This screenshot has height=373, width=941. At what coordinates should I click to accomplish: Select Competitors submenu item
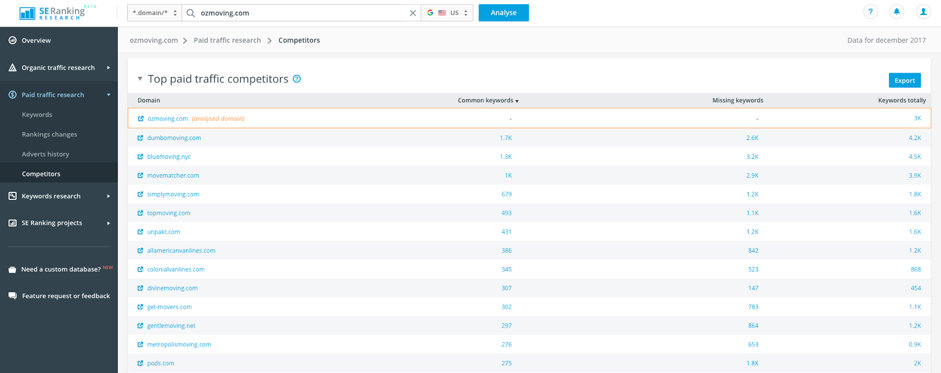(41, 174)
